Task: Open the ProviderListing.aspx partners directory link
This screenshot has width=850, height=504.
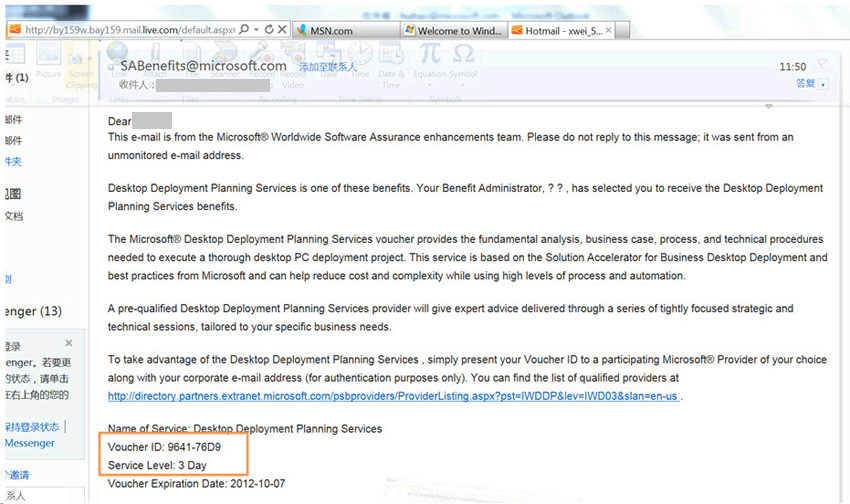Action: 393,396
